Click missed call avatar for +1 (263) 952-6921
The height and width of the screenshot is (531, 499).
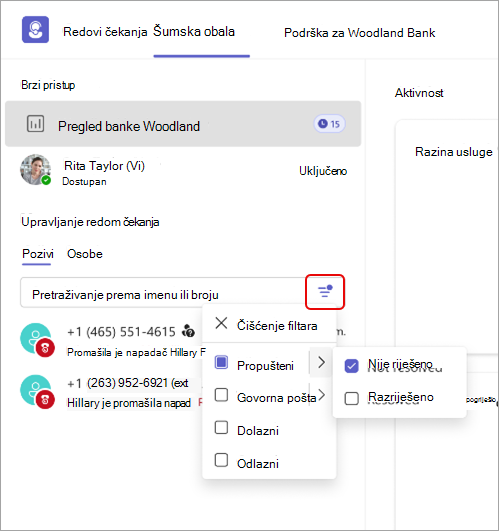(x=37, y=391)
